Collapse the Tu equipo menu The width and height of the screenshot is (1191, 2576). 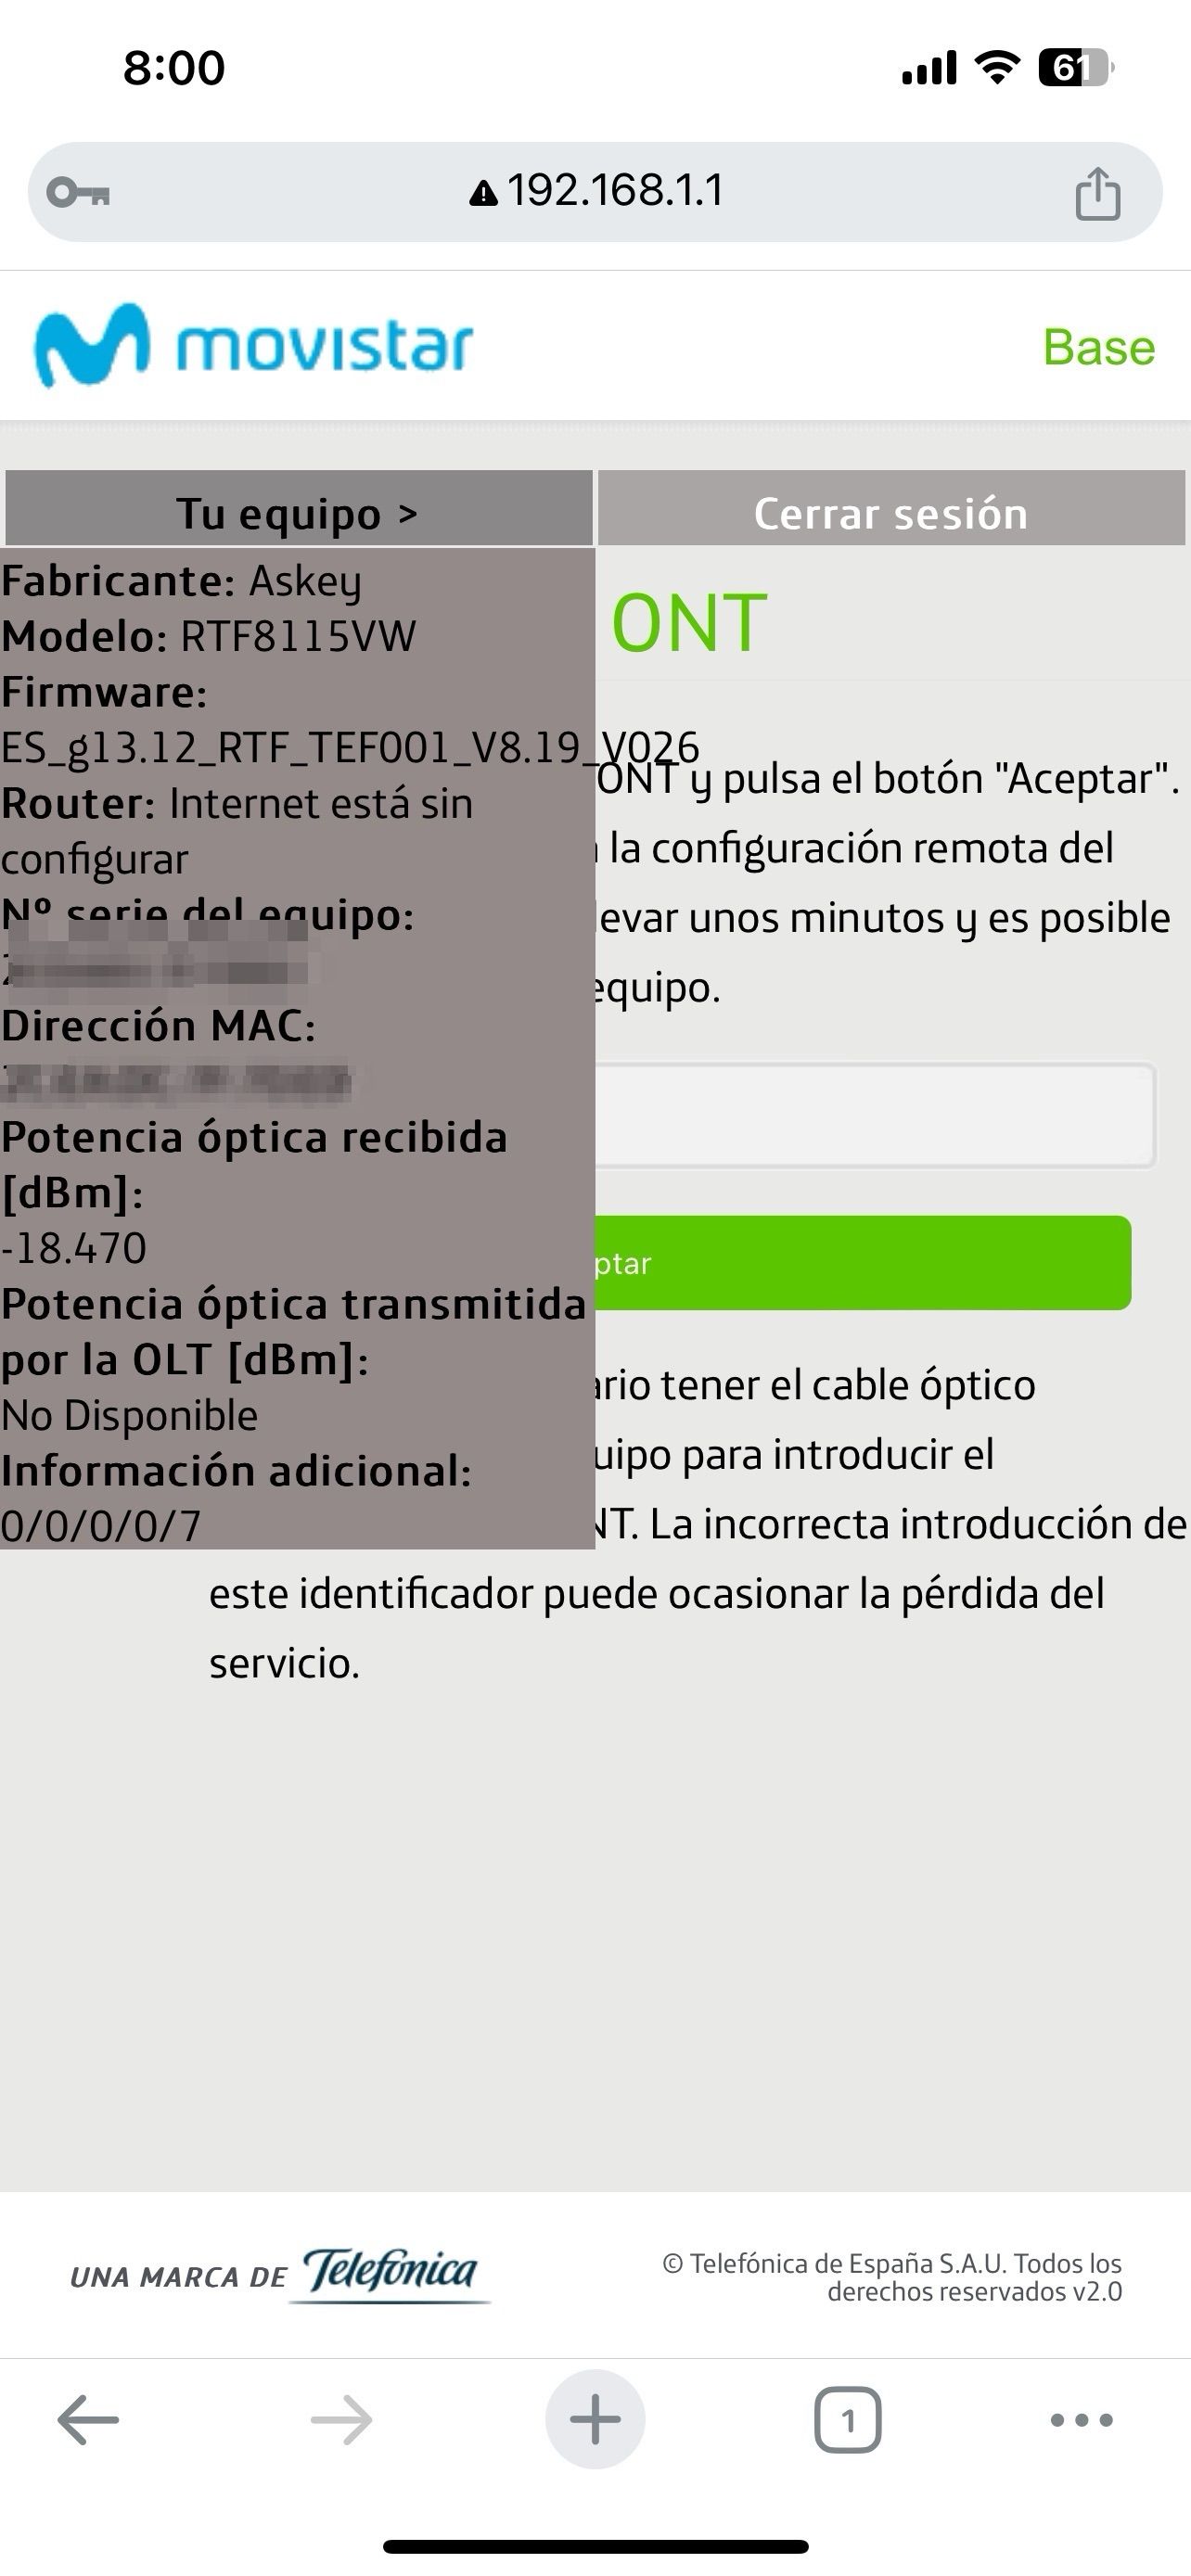pyautogui.click(x=299, y=509)
